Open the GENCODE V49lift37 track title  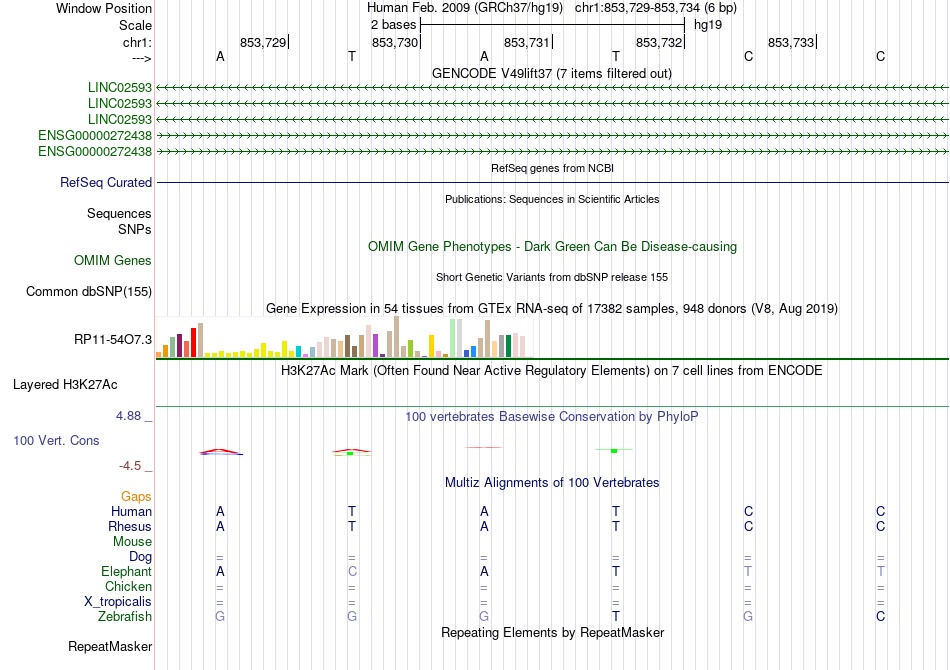552,73
